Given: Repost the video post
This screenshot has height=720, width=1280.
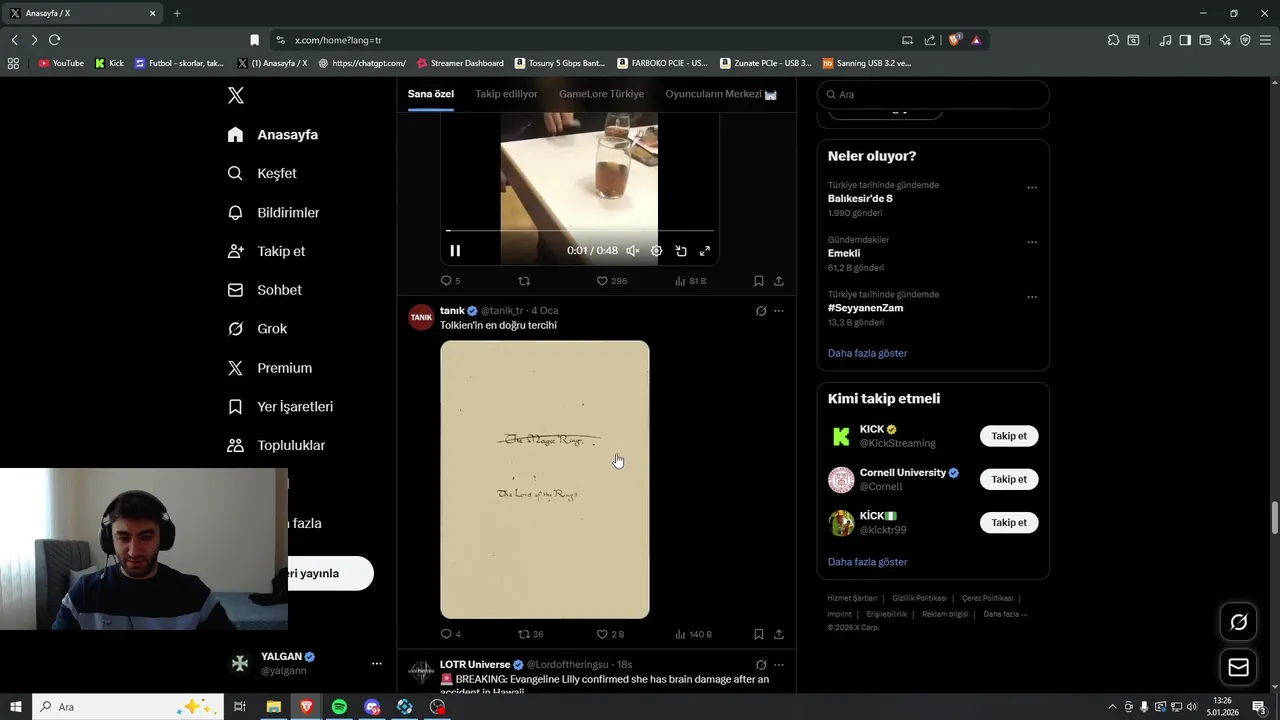Looking at the screenshot, I should tap(524, 281).
